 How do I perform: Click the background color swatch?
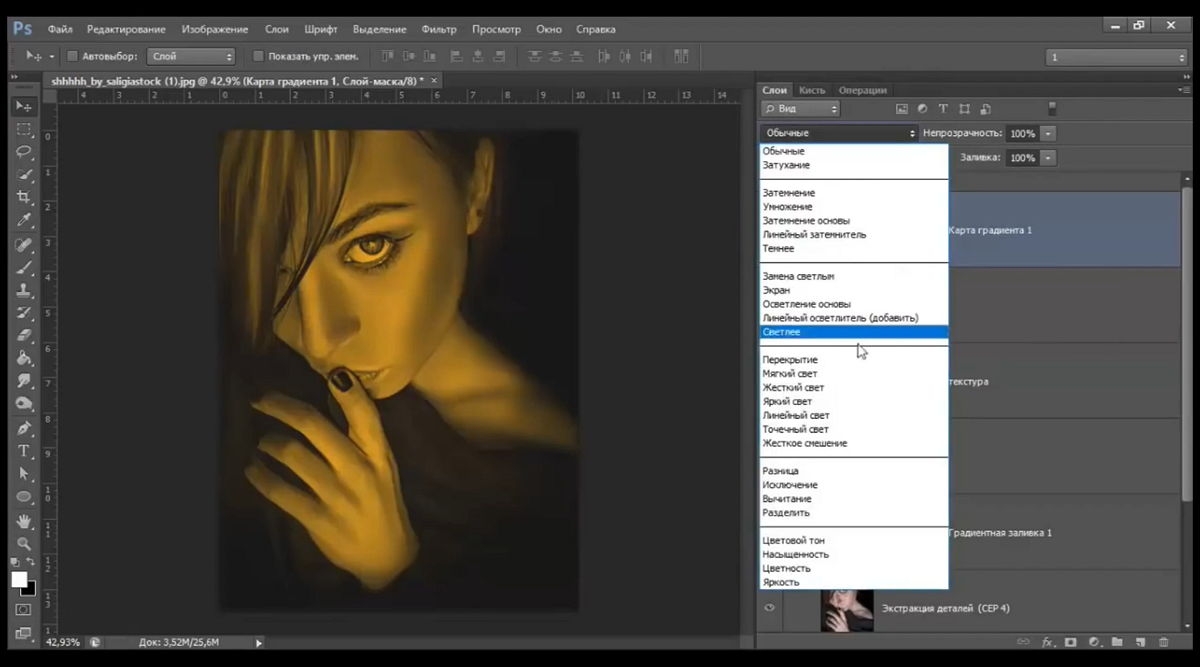pyautogui.click(x=30, y=590)
